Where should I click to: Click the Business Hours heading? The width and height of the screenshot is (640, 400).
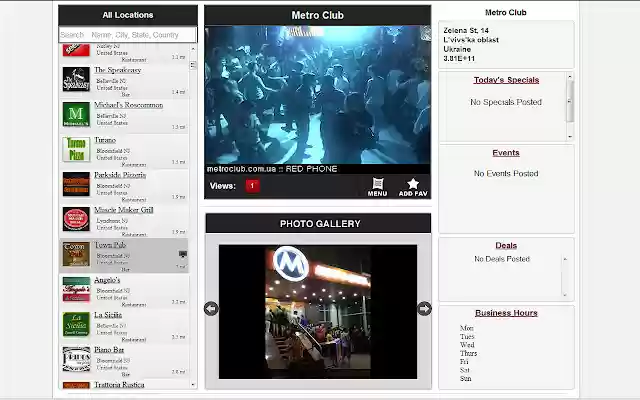[x=505, y=313]
